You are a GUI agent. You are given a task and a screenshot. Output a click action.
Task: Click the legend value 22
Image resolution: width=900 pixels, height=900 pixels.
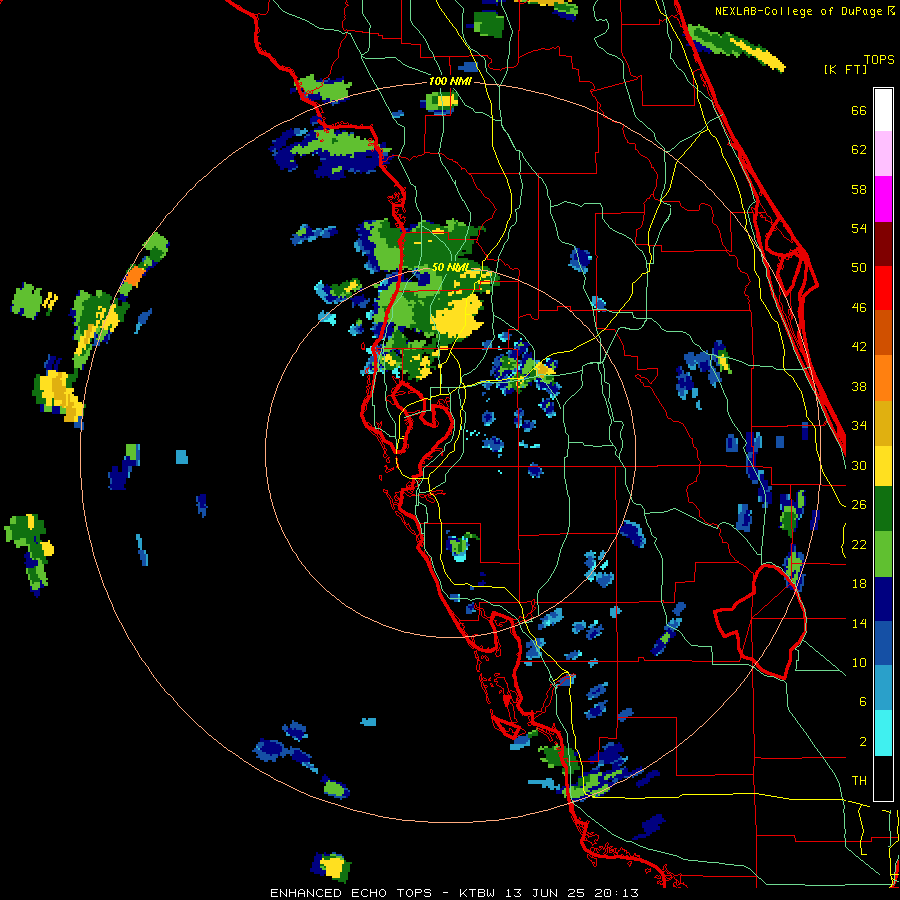[x=859, y=544]
